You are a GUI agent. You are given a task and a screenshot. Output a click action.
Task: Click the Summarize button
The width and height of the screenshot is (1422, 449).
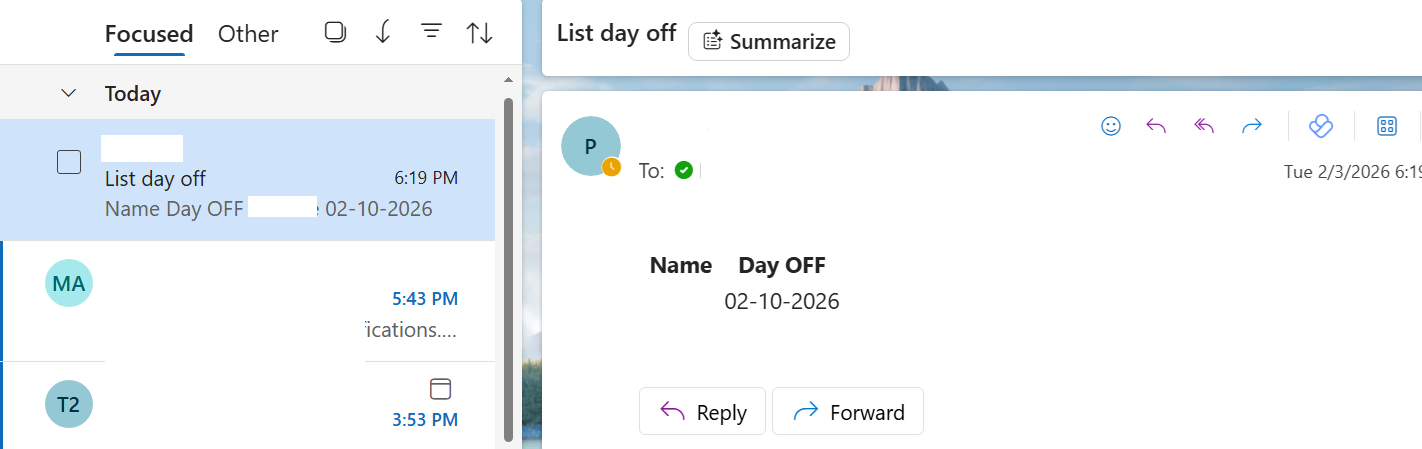click(x=769, y=41)
